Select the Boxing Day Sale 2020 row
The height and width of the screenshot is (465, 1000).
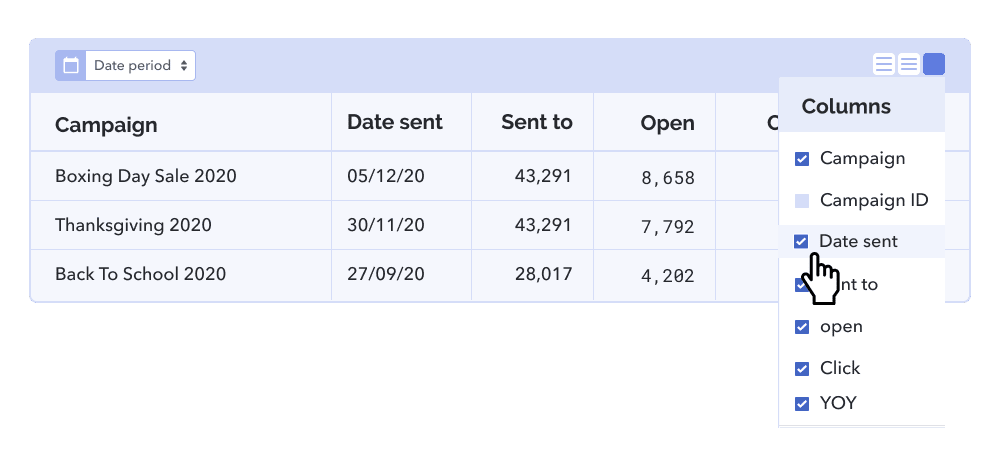pyautogui.click(x=146, y=176)
